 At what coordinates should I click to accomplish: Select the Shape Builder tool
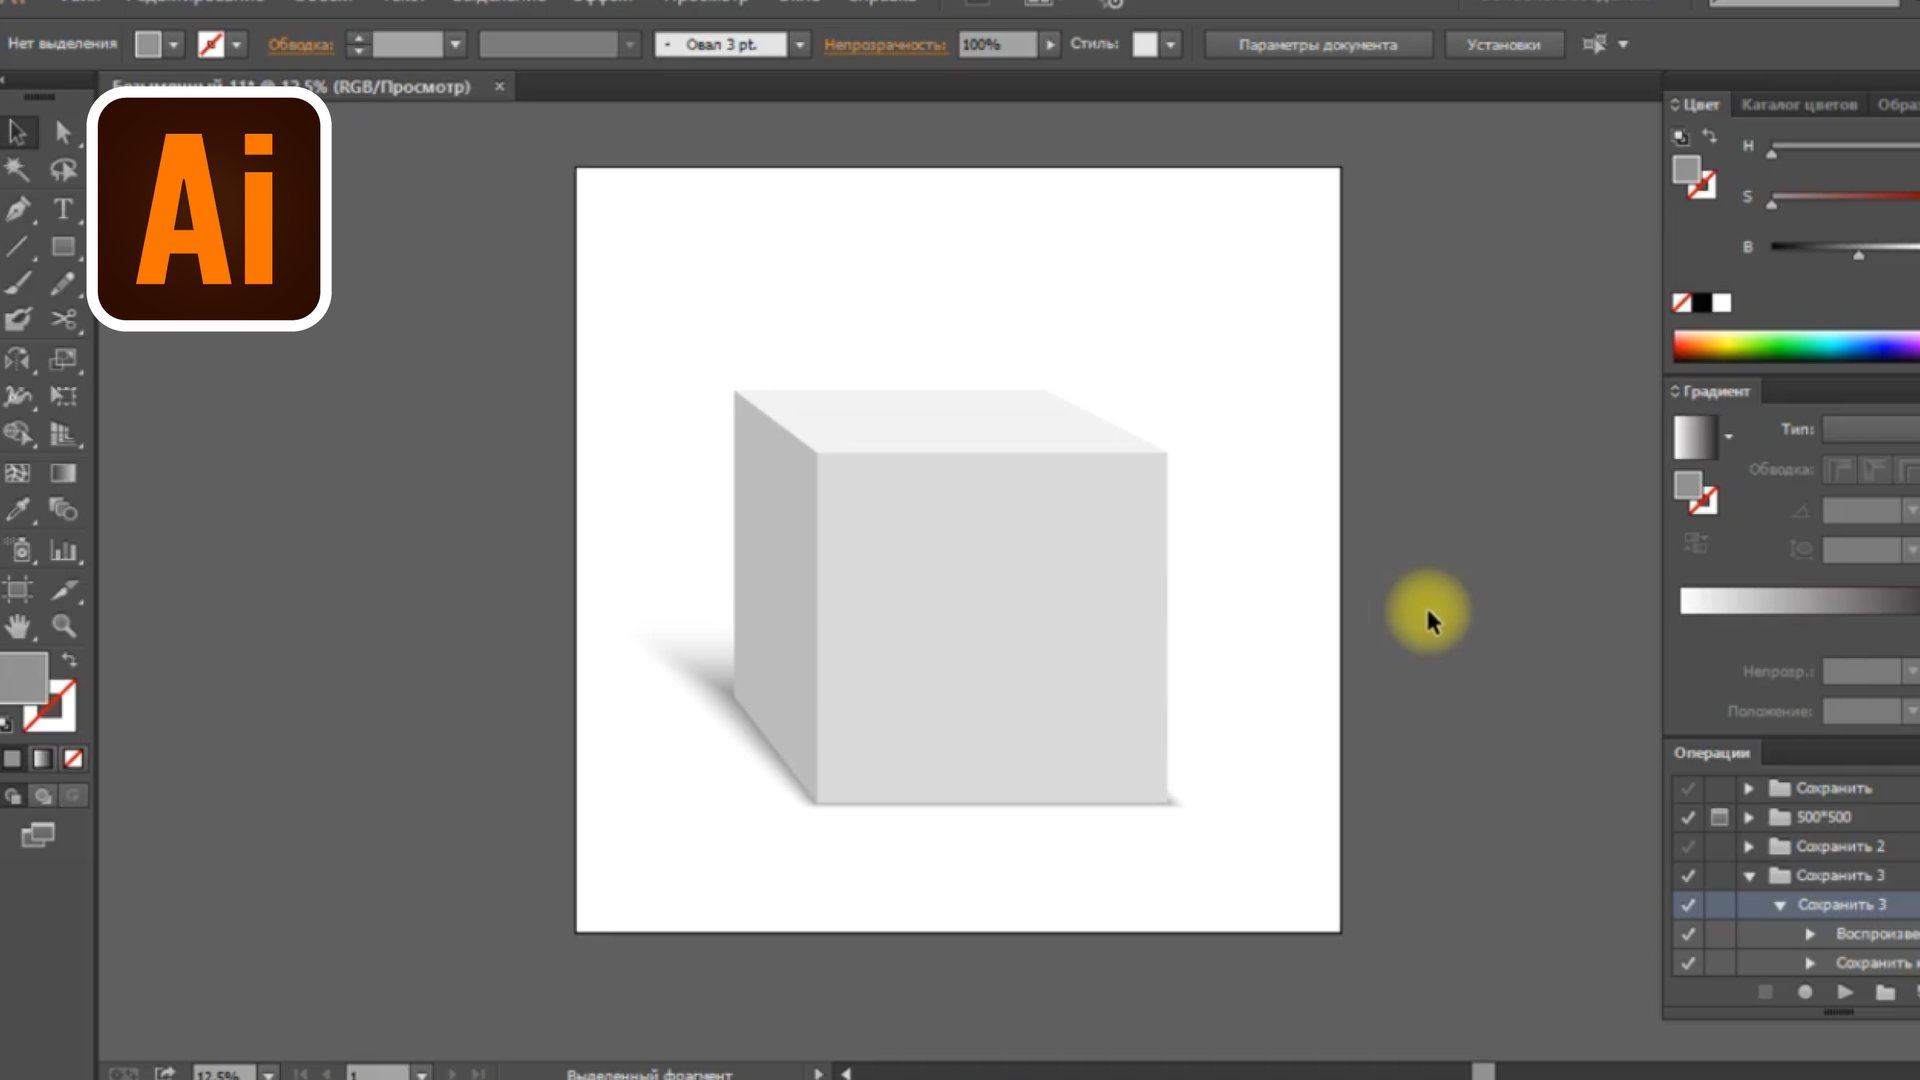click(x=18, y=434)
